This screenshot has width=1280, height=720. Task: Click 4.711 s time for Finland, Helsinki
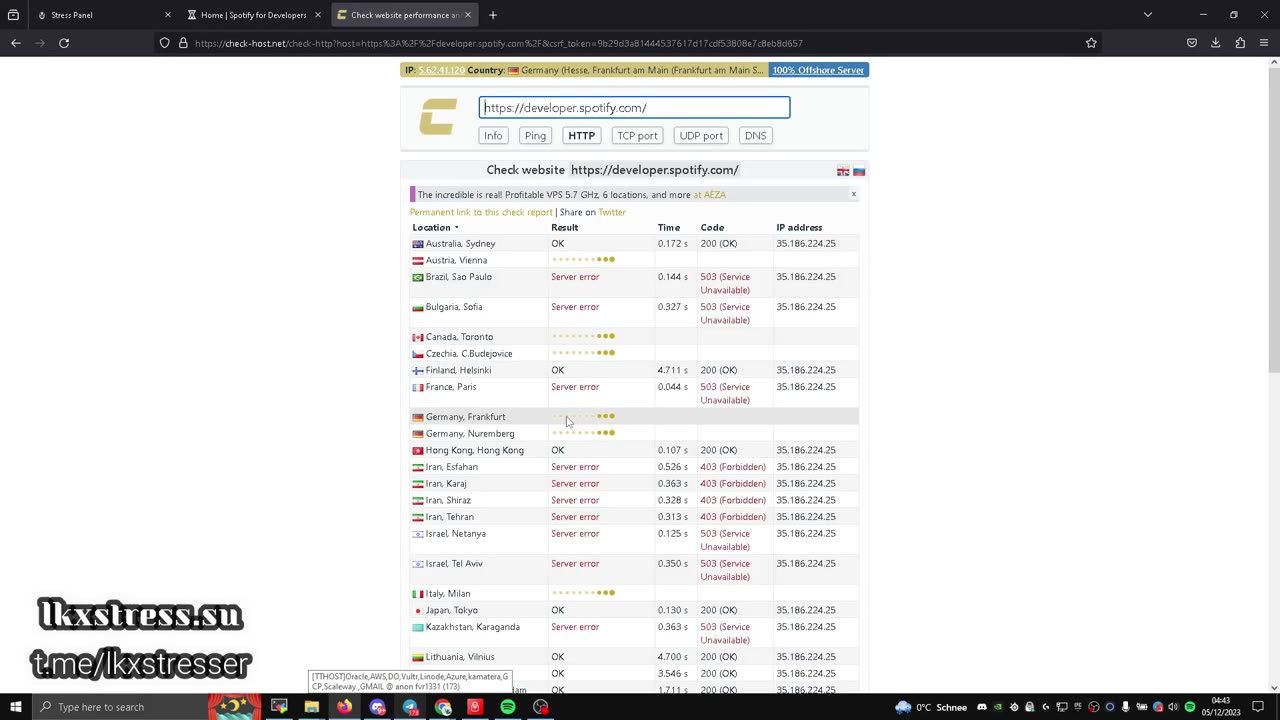click(671, 370)
